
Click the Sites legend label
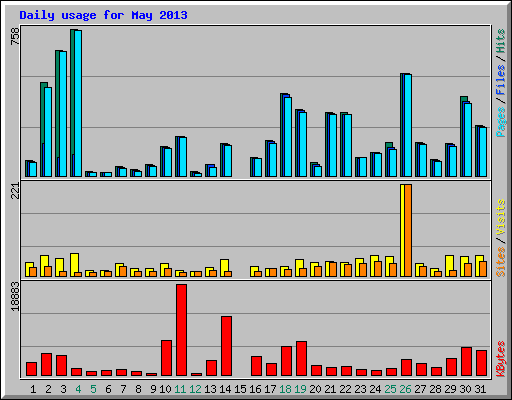click(501, 262)
